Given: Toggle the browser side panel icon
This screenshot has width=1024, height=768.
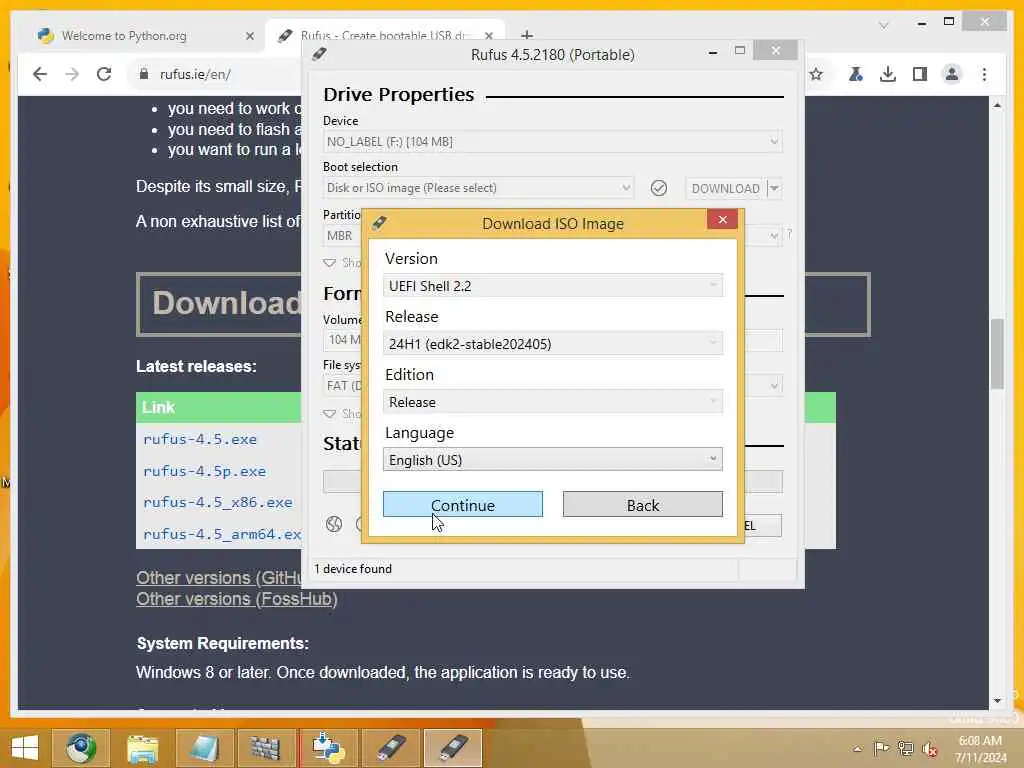Looking at the screenshot, I should coord(920,74).
